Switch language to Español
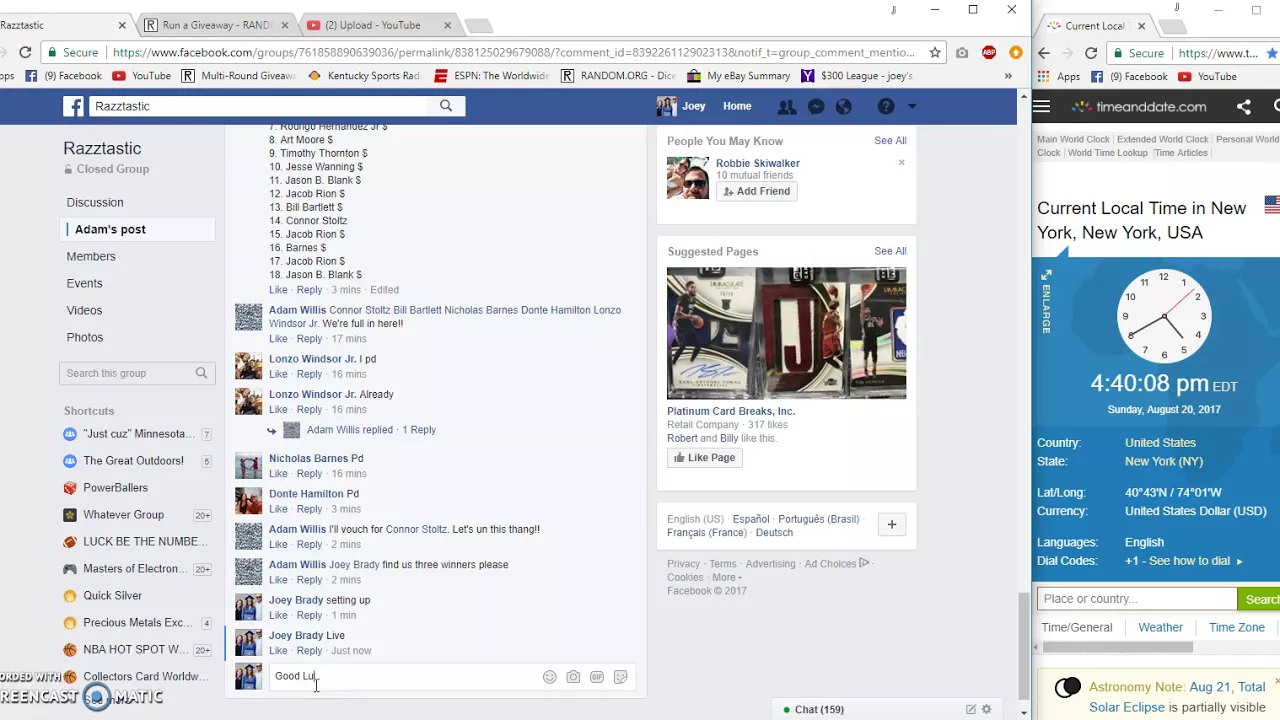 [751, 519]
